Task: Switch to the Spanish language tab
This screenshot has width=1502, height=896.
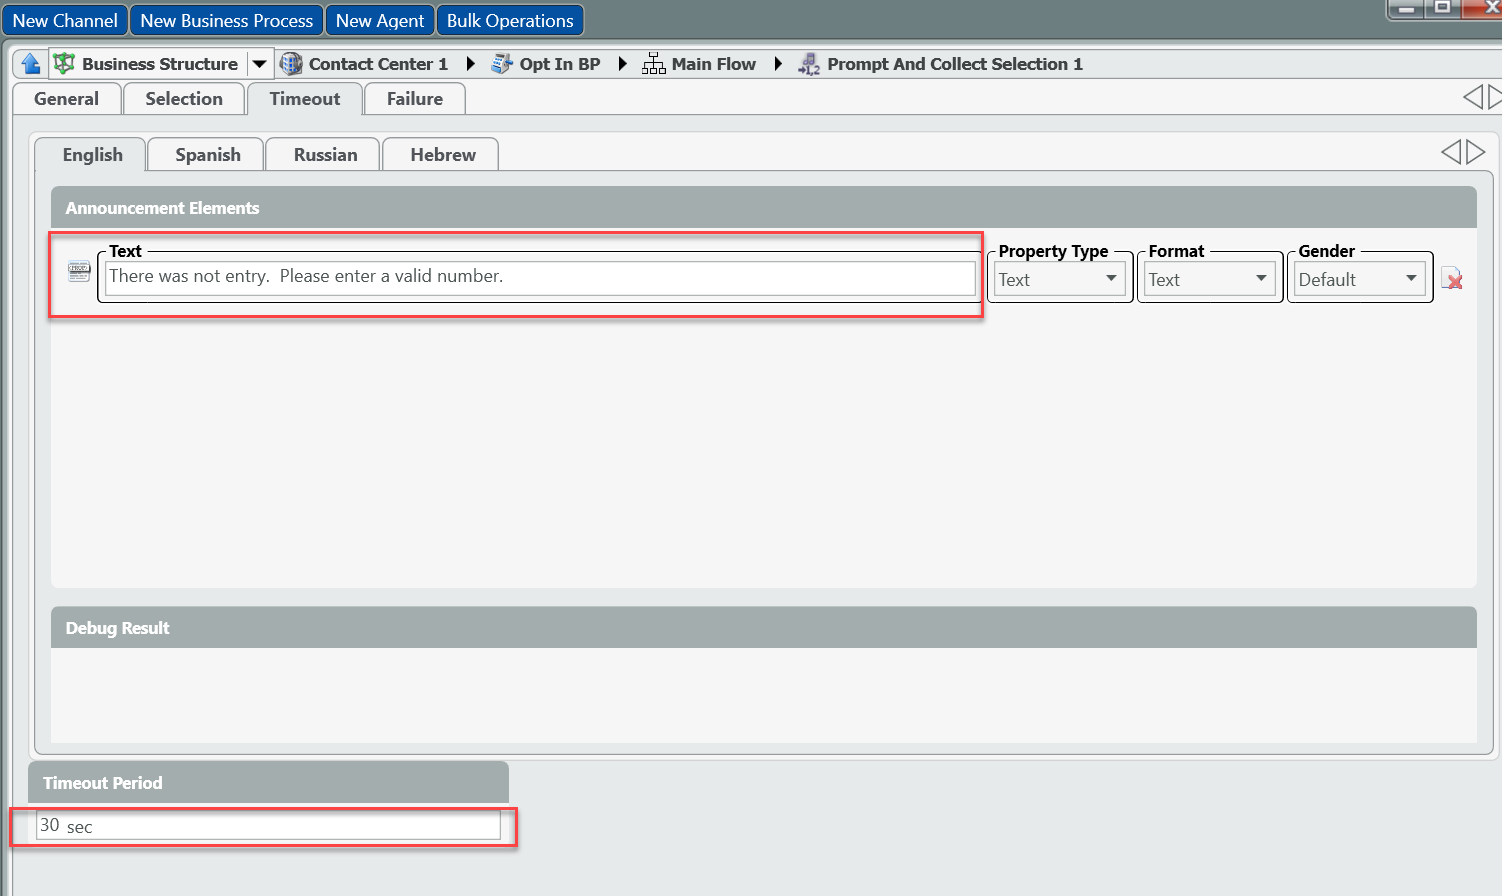Action: coord(207,155)
